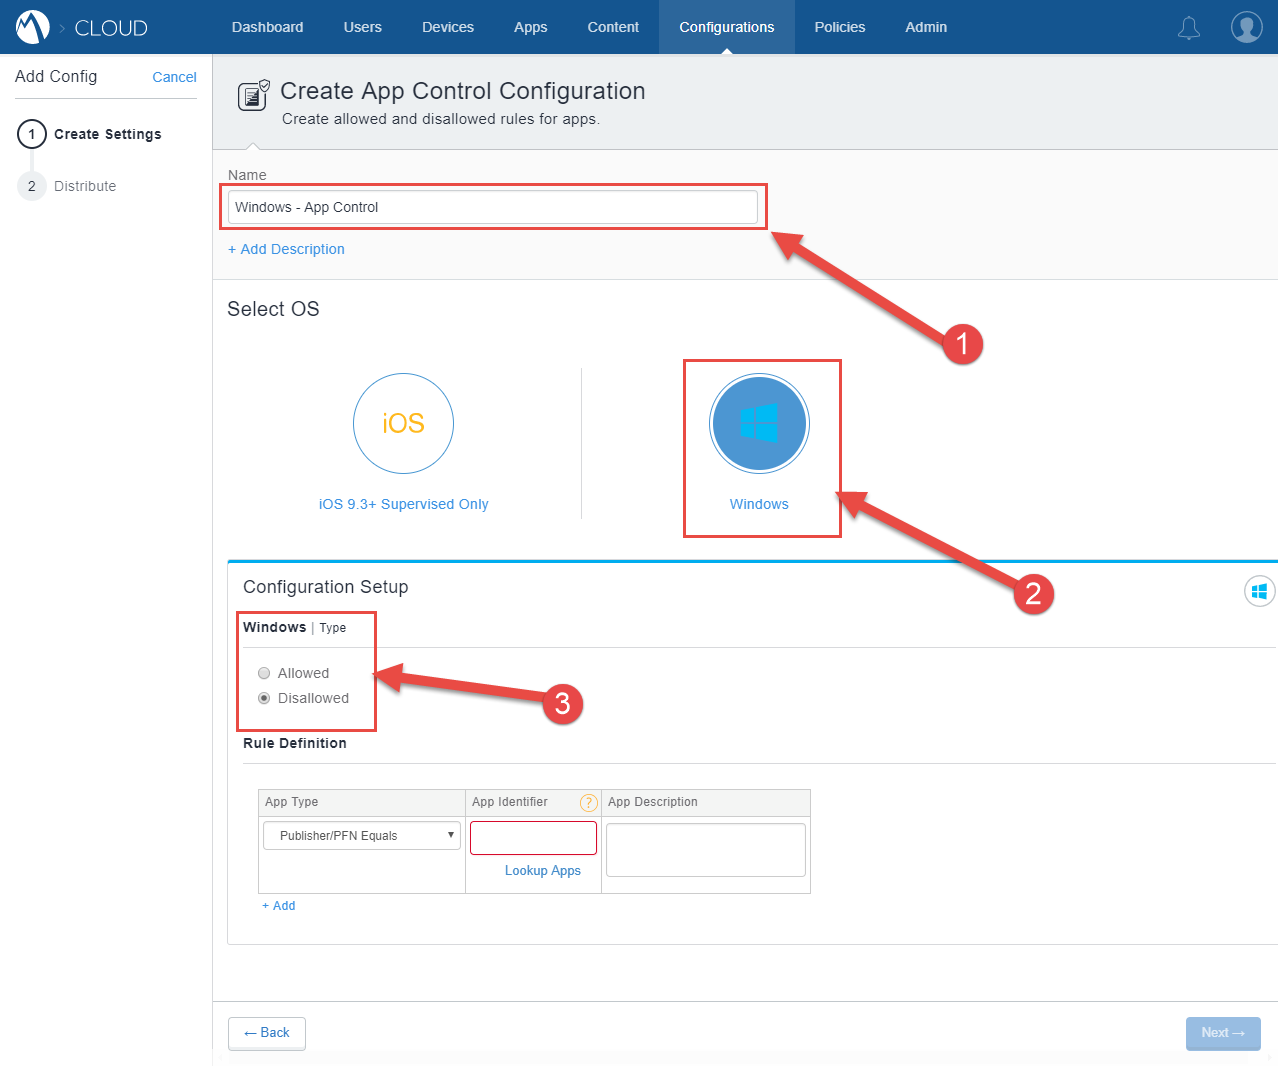Viewport: 1278px width, 1066px height.
Task: Click the Back button
Action: (x=266, y=1033)
